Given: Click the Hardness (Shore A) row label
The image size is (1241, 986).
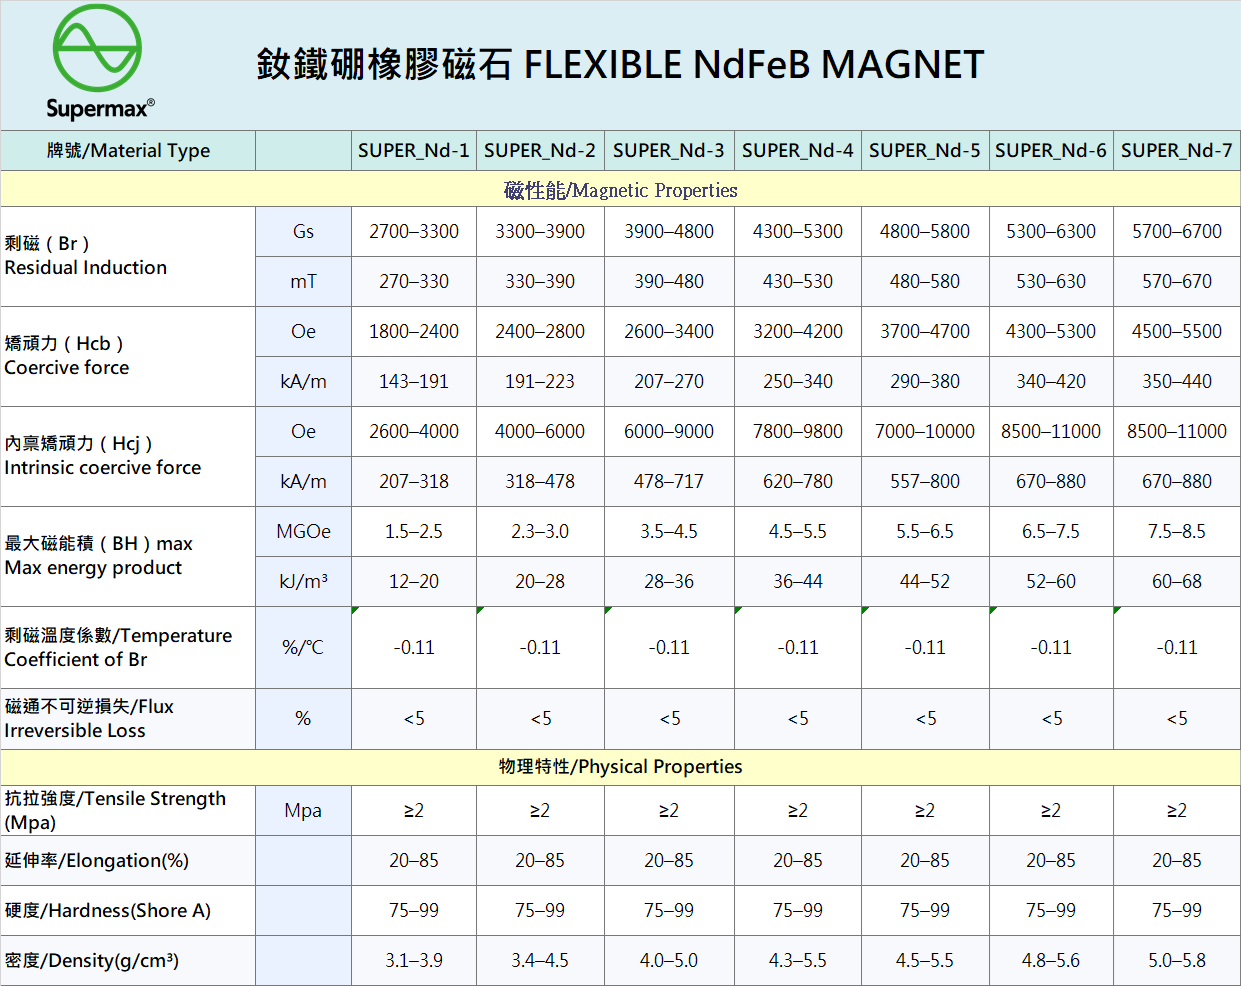Looking at the screenshot, I should [x=108, y=911].
